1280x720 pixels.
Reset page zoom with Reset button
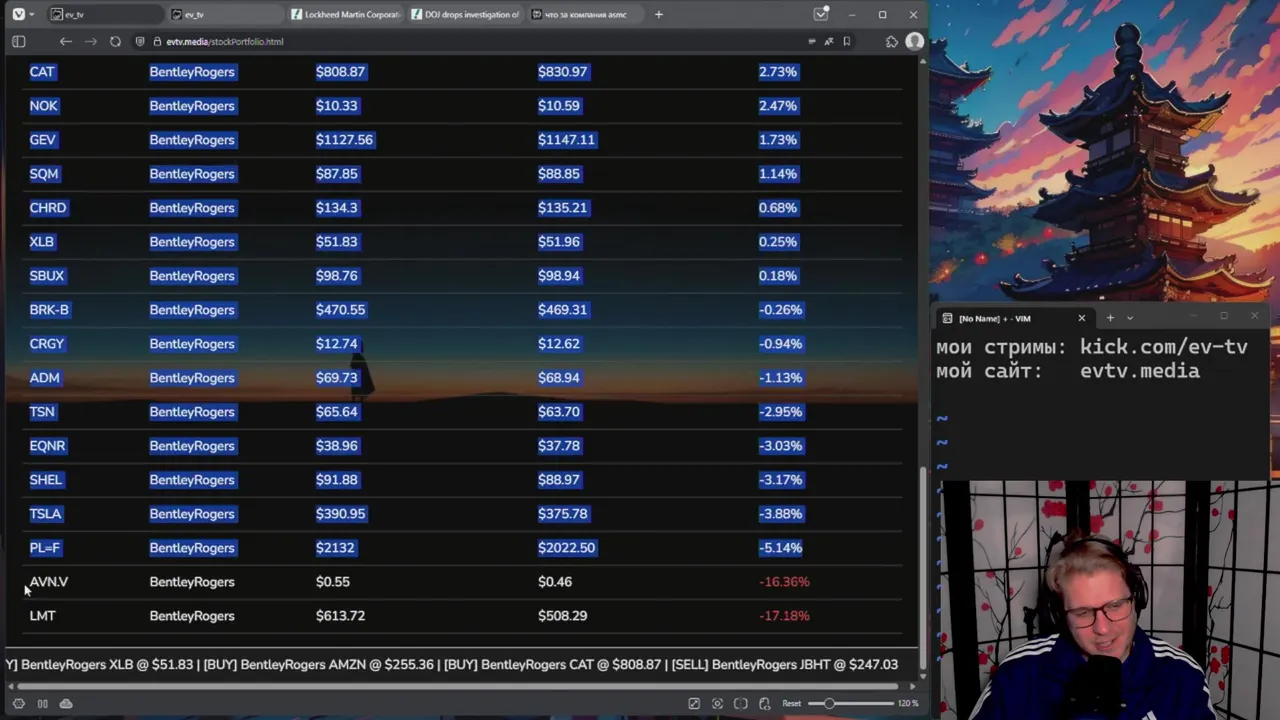tap(791, 703)
